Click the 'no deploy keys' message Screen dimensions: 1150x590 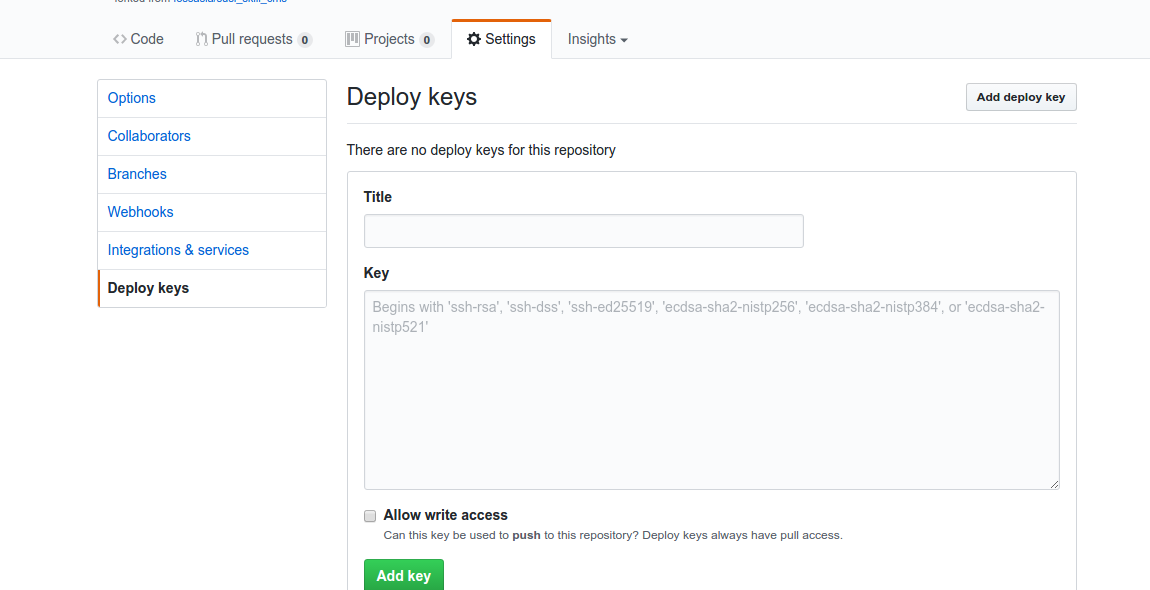click(481, 150)
